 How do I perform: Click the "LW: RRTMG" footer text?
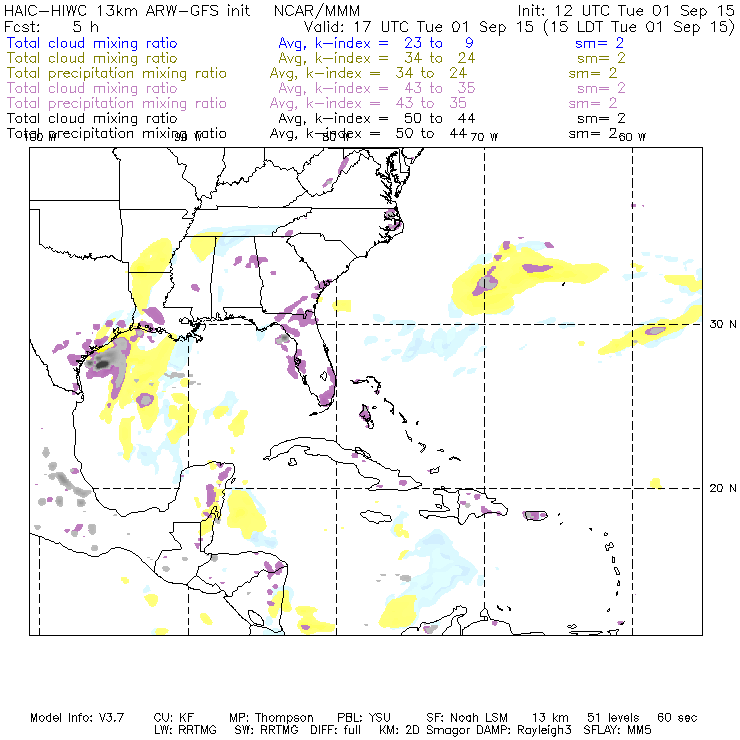point(185,730)
